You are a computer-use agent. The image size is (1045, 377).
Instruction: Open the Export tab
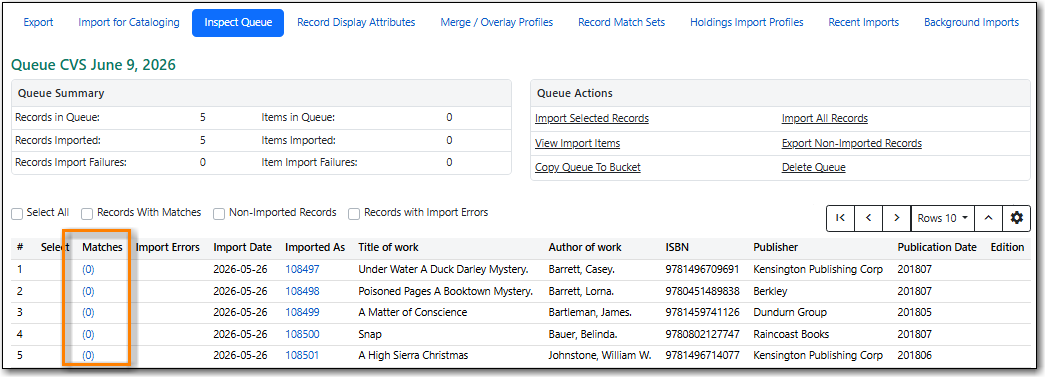point(38,23)
